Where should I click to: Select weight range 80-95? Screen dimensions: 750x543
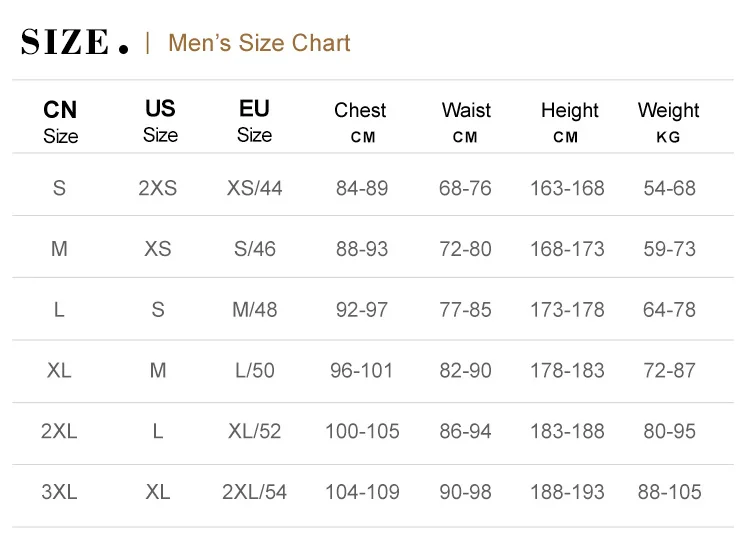[669, 431]
